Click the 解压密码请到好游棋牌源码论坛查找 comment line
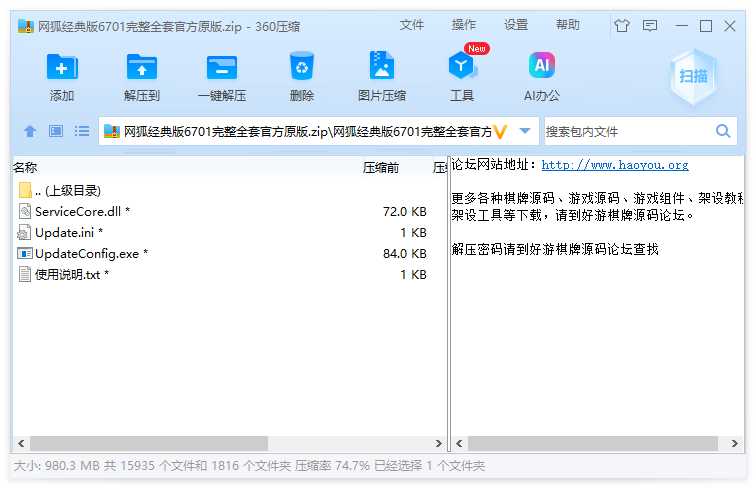 click(x=555, y=249)
